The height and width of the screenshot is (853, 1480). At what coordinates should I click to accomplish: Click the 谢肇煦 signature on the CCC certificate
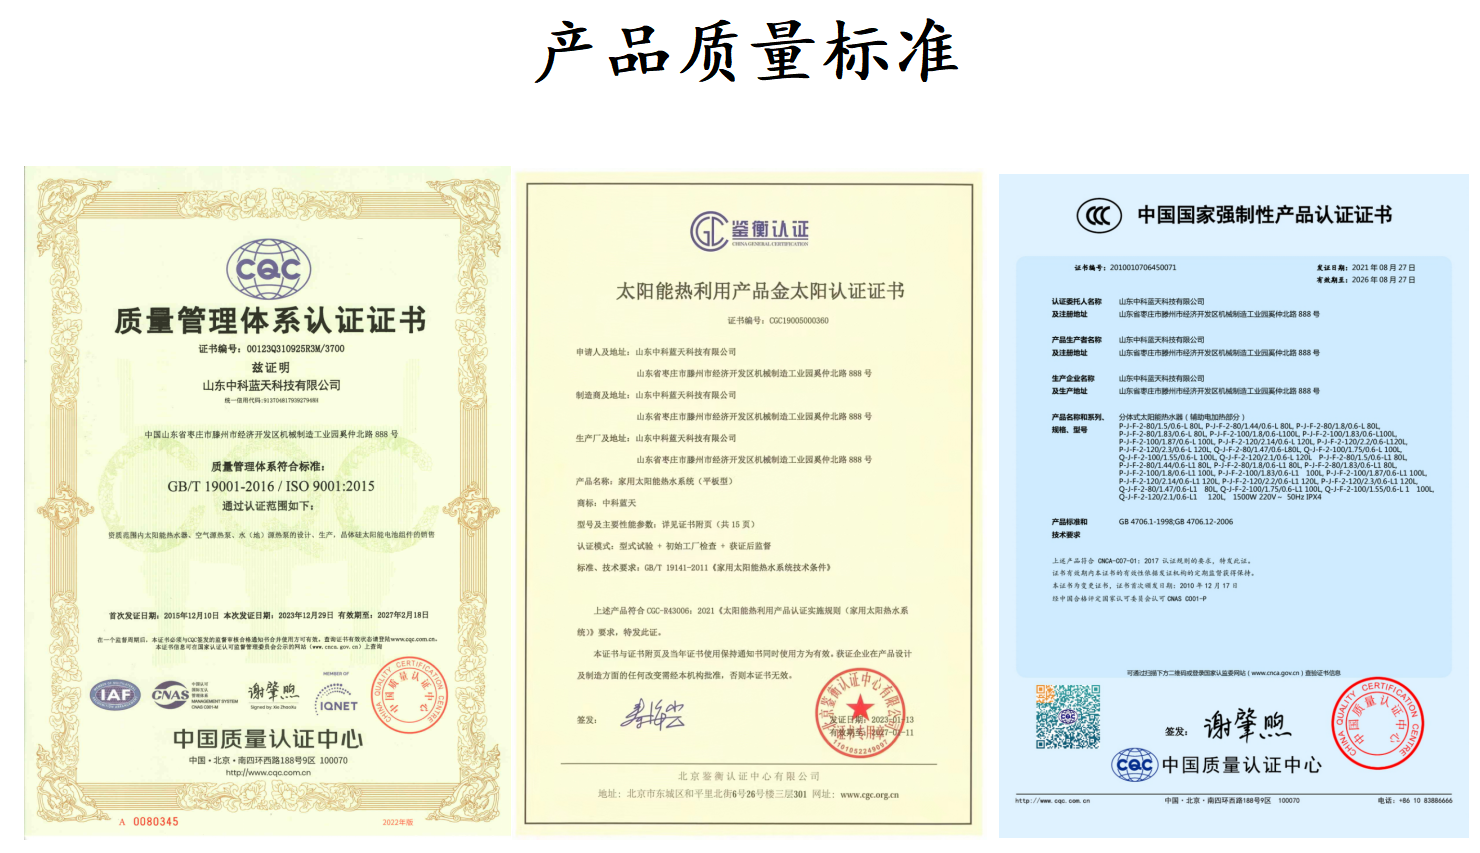click(x=1246, y=724)
